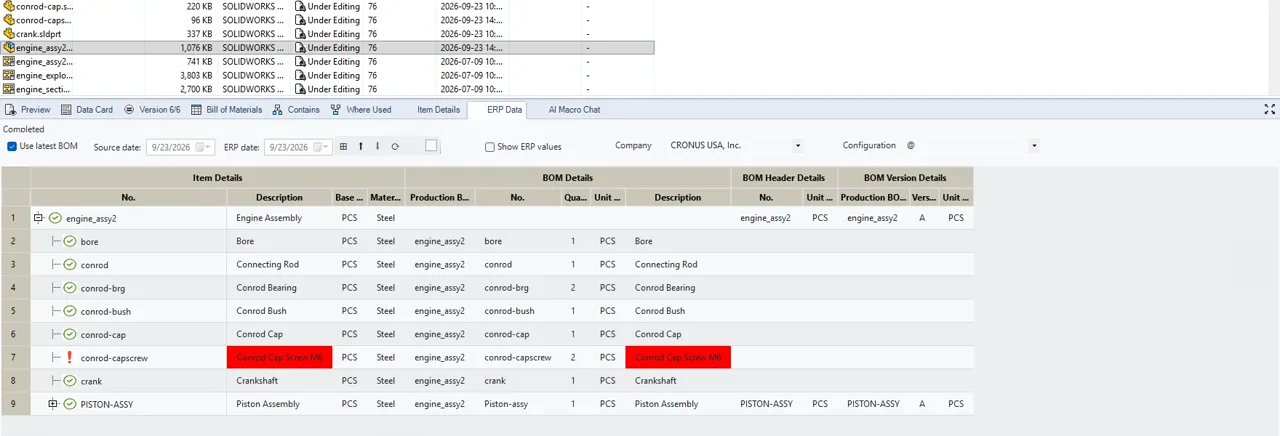Viewport: 1280px width, 436px height.
Task: Click green check status icon for crank
Action: coord(70,381)
